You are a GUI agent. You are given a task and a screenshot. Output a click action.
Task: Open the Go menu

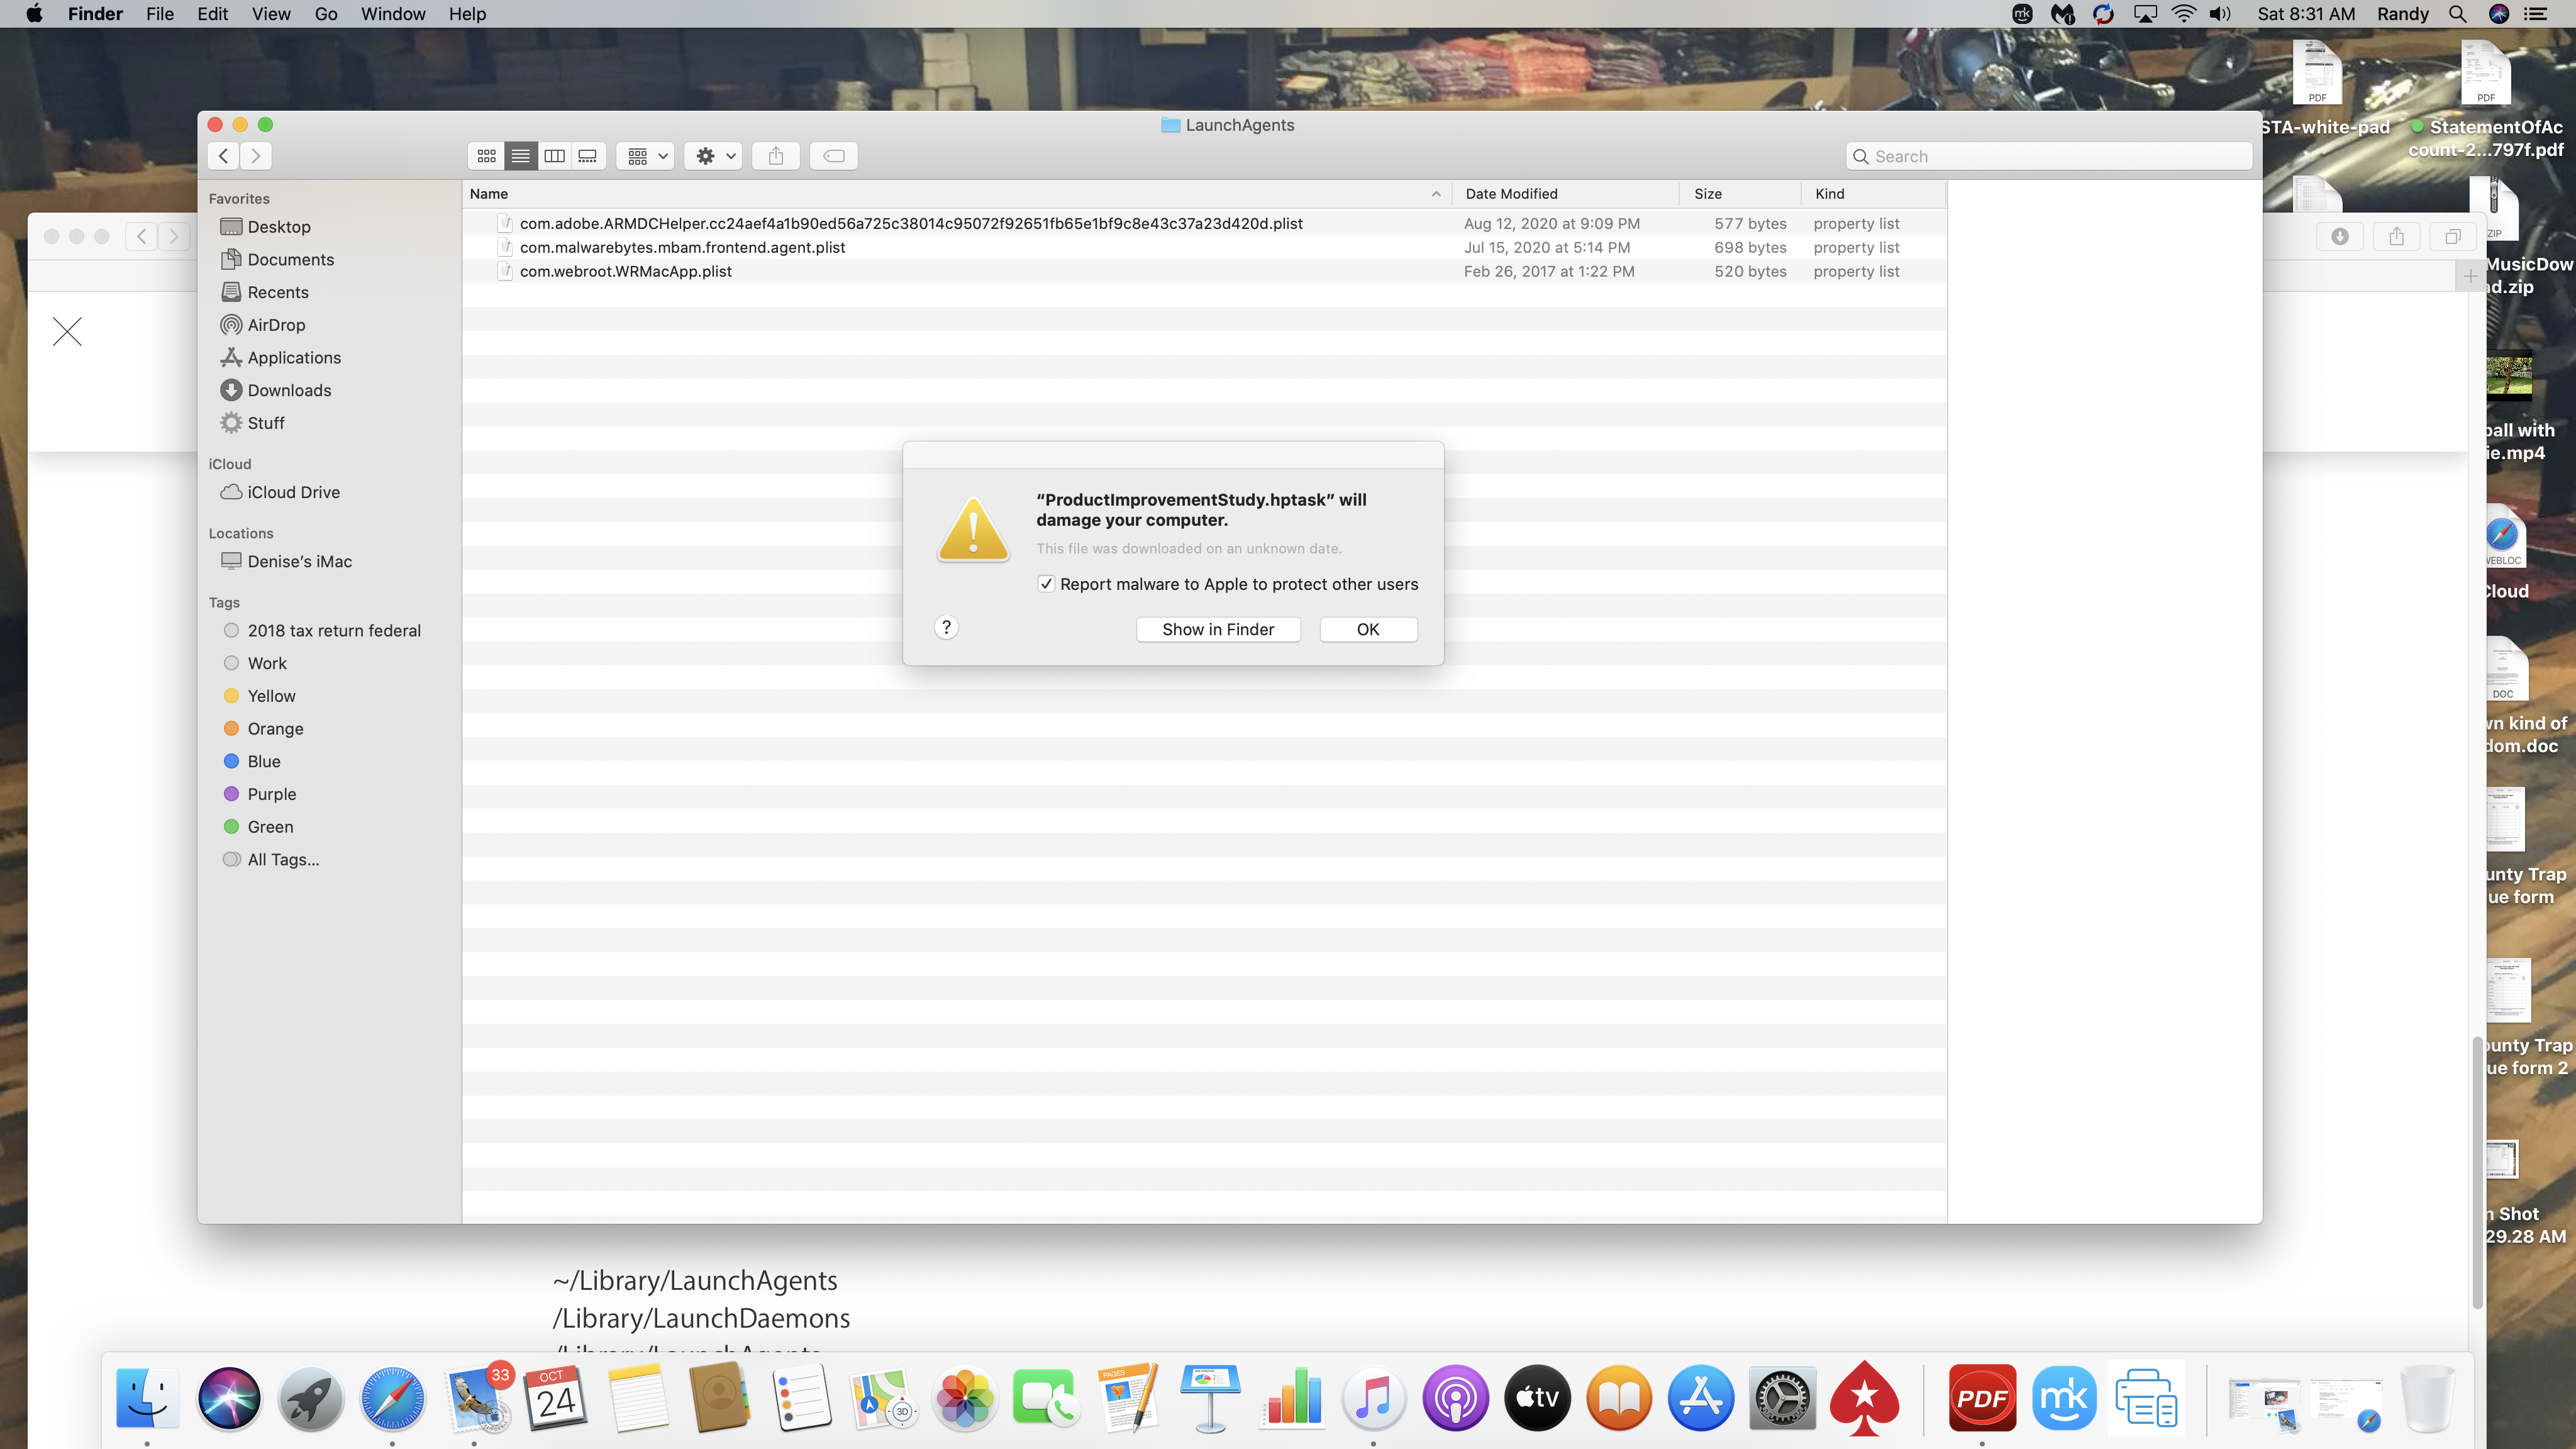325,14
